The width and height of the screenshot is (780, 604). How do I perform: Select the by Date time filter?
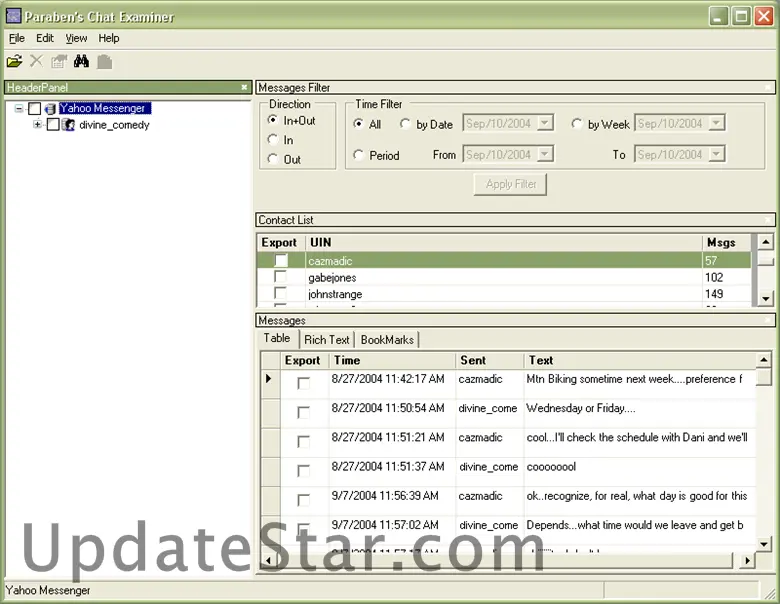click(x=405, y=124)
